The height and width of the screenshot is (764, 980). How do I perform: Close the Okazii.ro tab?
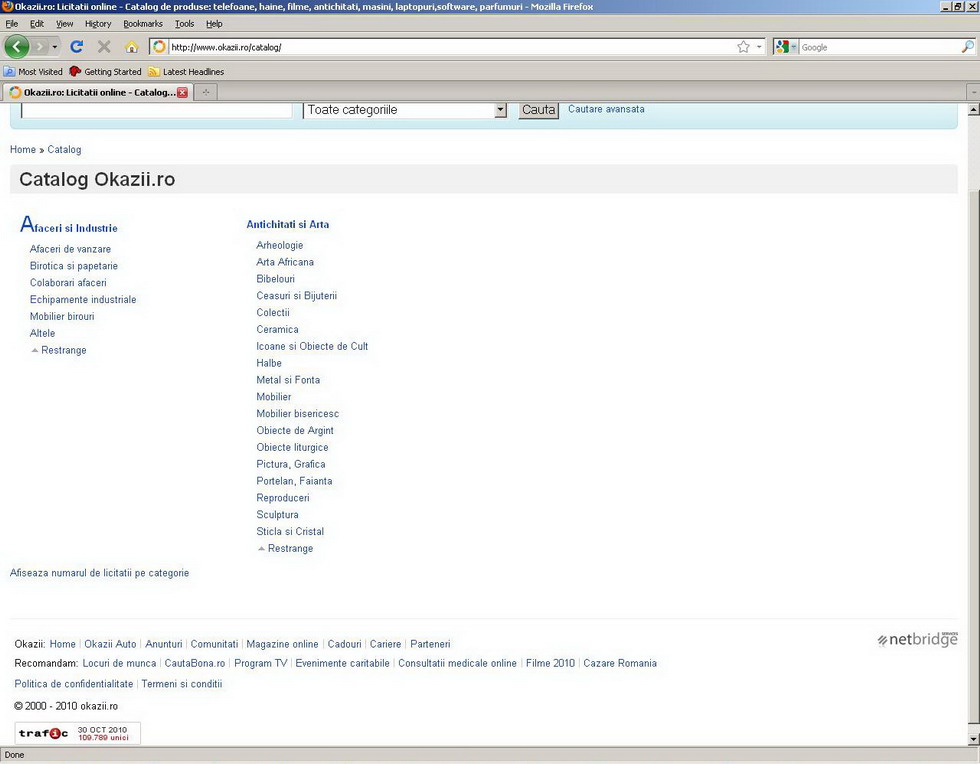[182, 92]
